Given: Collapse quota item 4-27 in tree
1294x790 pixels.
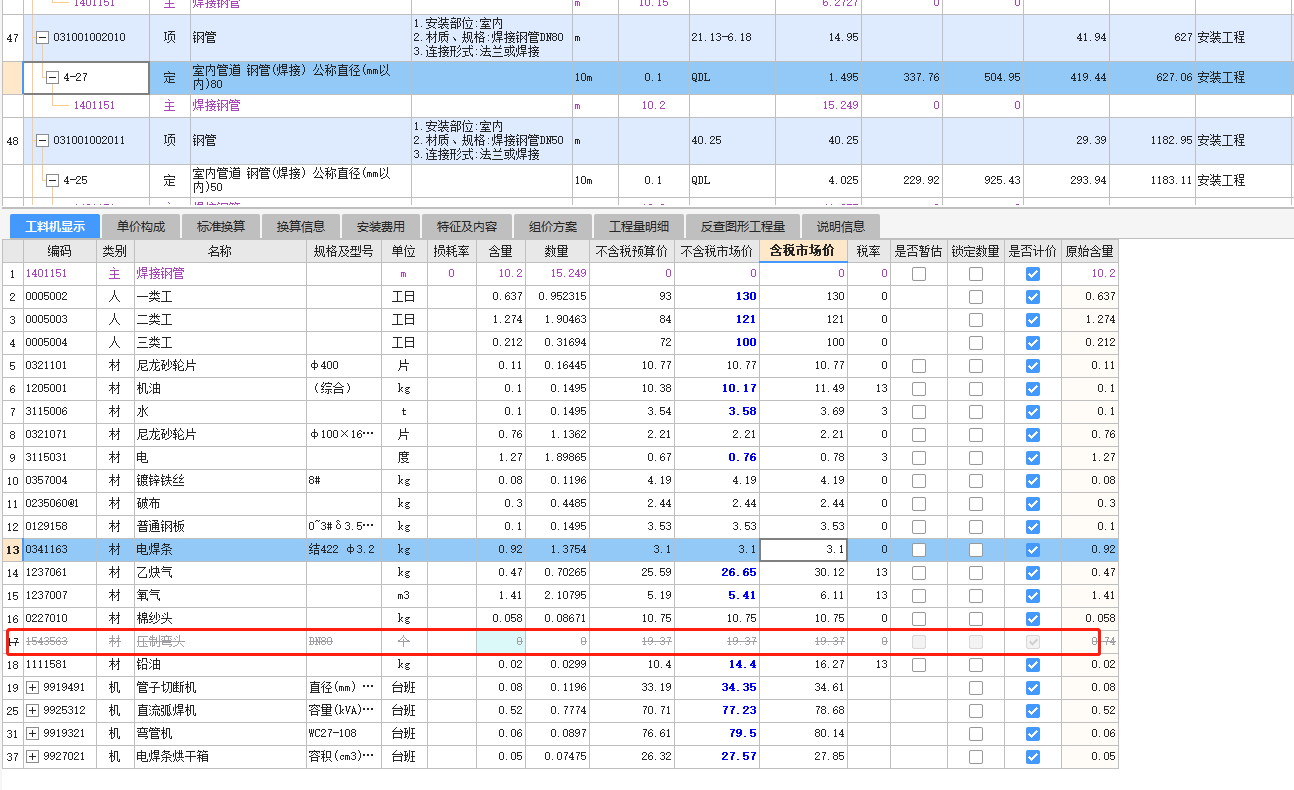Looking at the screenshot, I should (52, 77).
